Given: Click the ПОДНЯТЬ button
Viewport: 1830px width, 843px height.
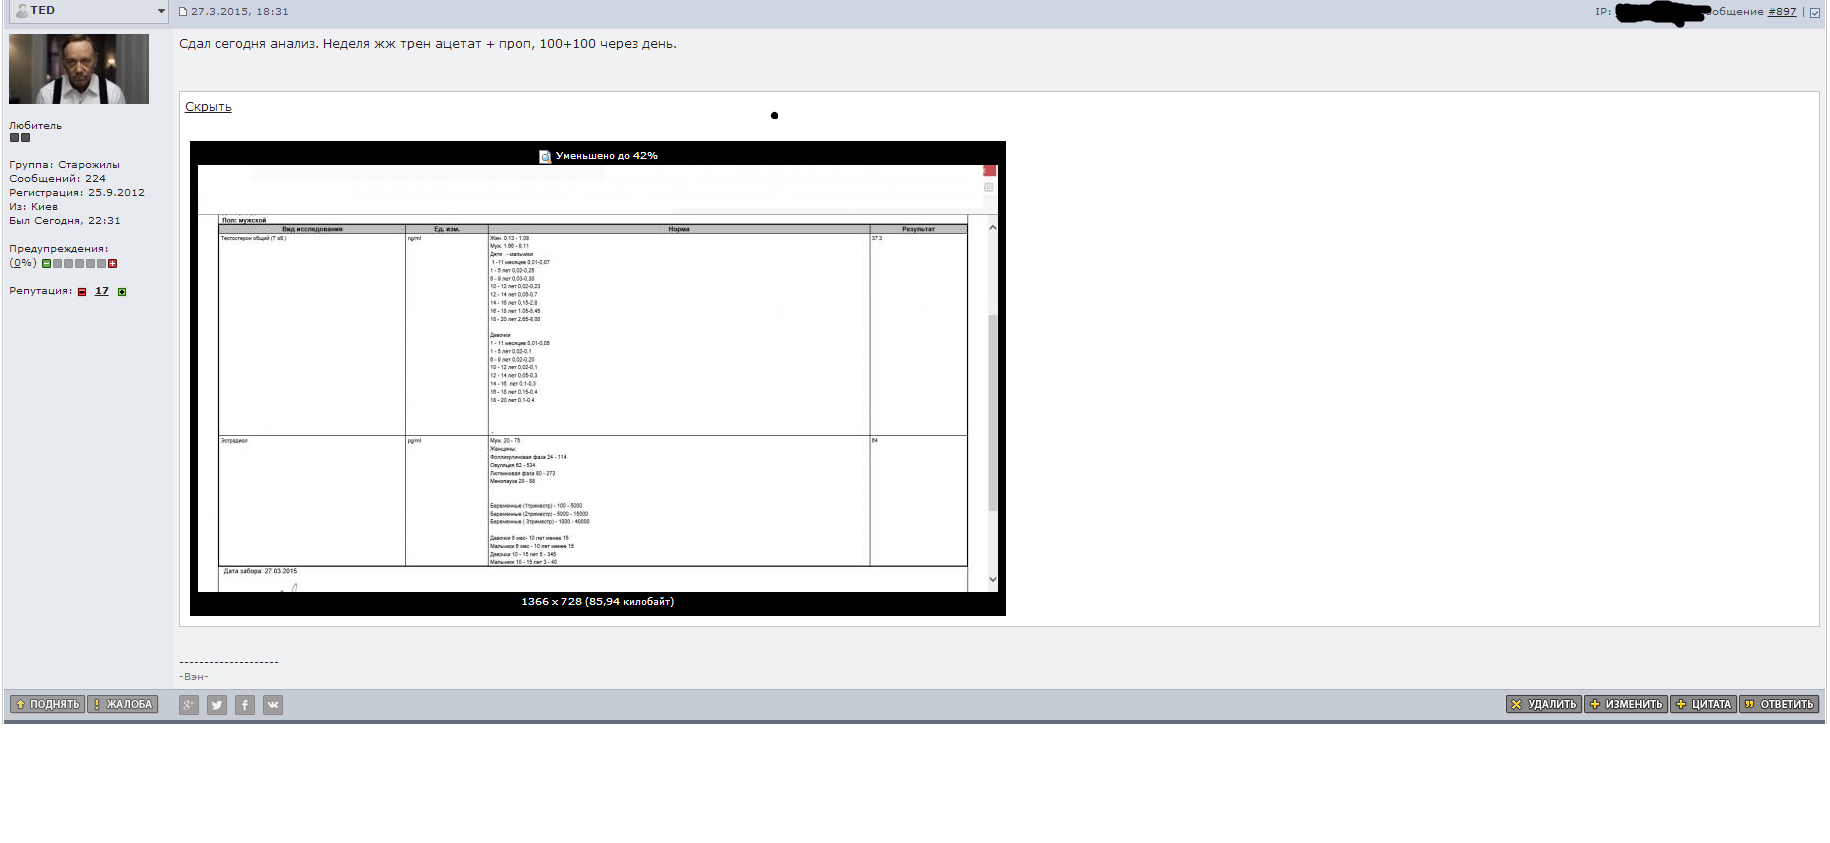Looking at the screenshot, I should click(x=47, y=704).
